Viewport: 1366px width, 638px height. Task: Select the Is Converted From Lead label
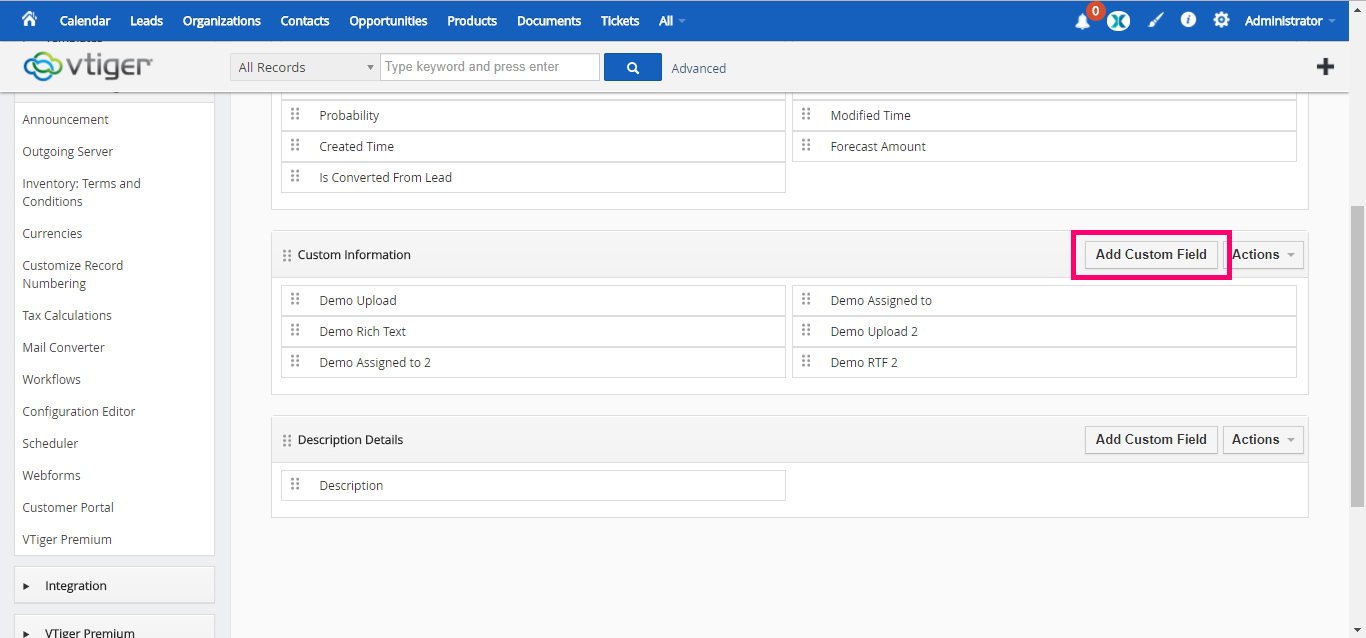385,177
